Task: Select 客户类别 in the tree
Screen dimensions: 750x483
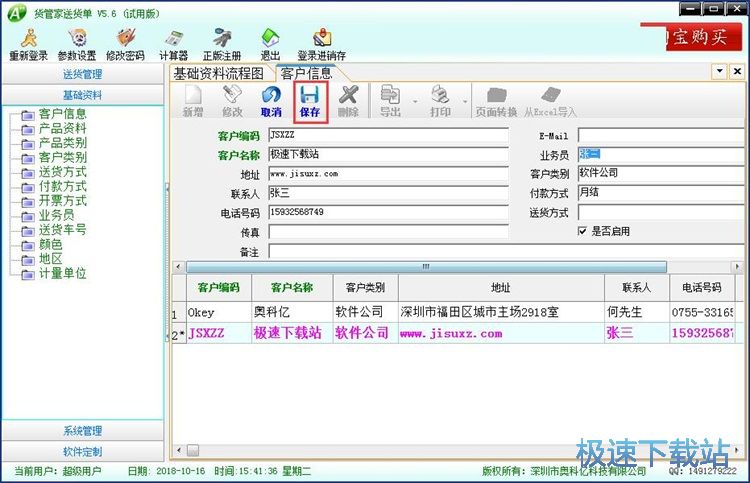Action: 62,157
